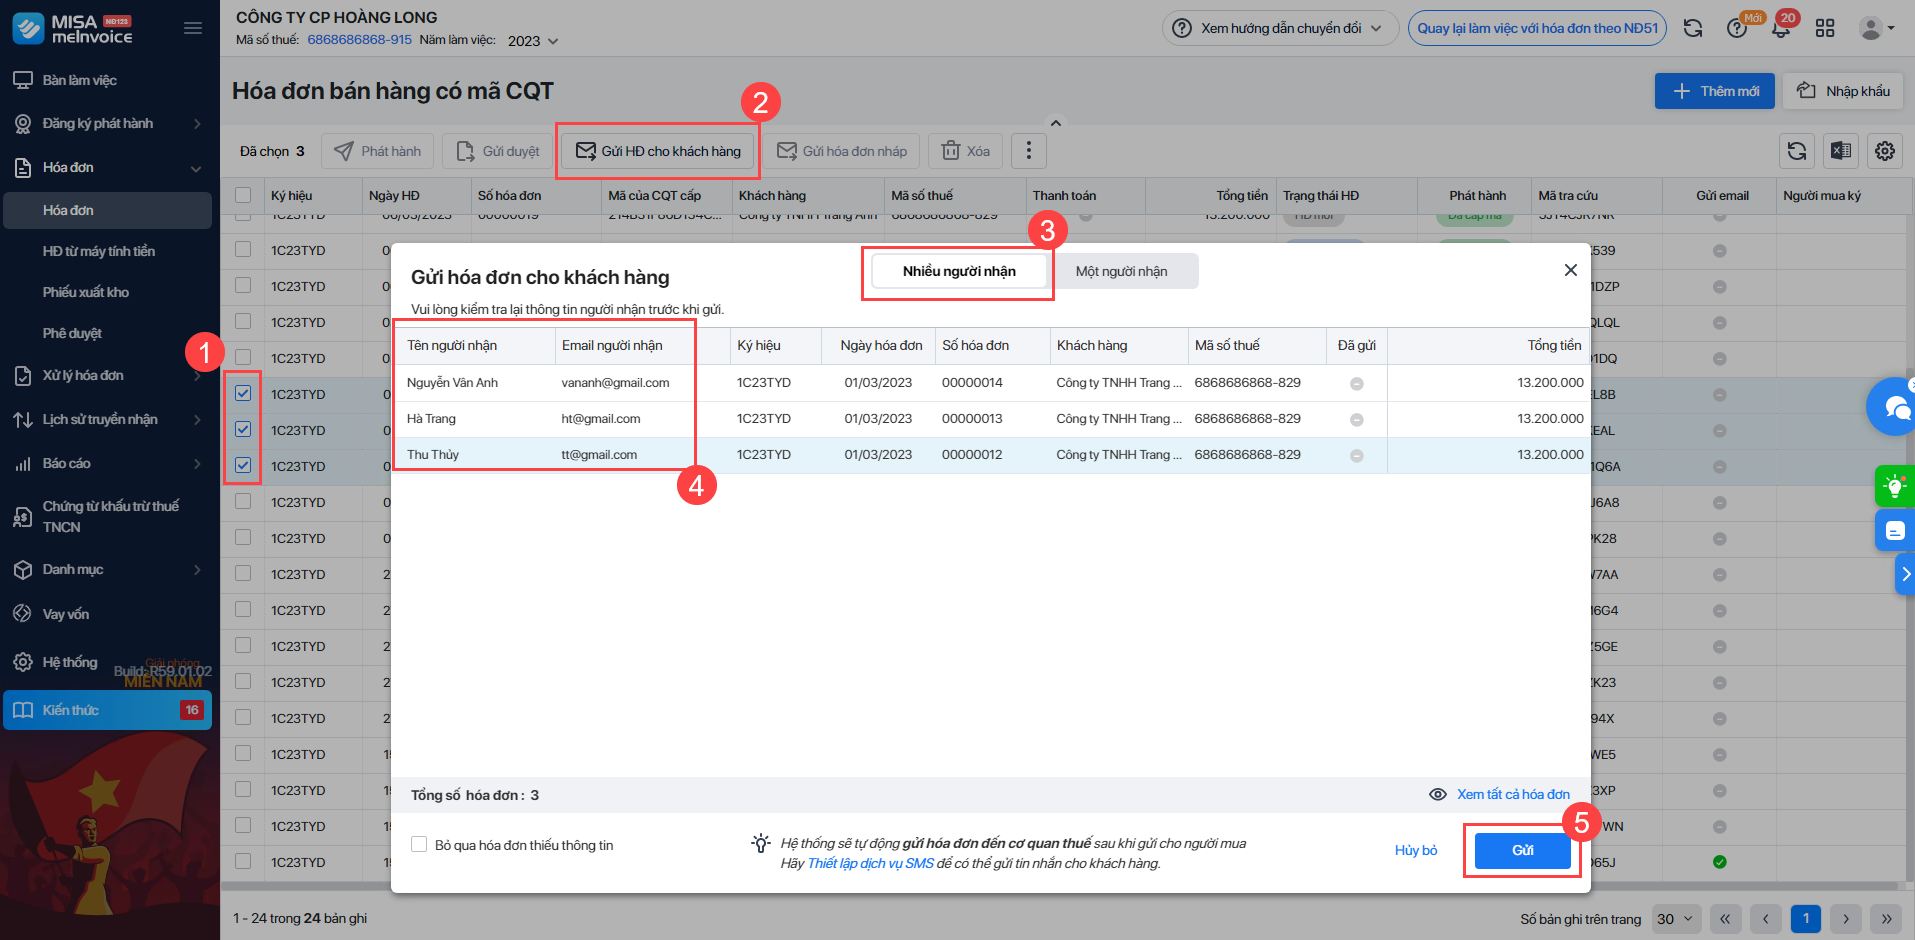Image resolution: width=1915 pixels, height=940 pixels.
Task: Click the blue Gửi button
Action: (x=1522, y=850)
